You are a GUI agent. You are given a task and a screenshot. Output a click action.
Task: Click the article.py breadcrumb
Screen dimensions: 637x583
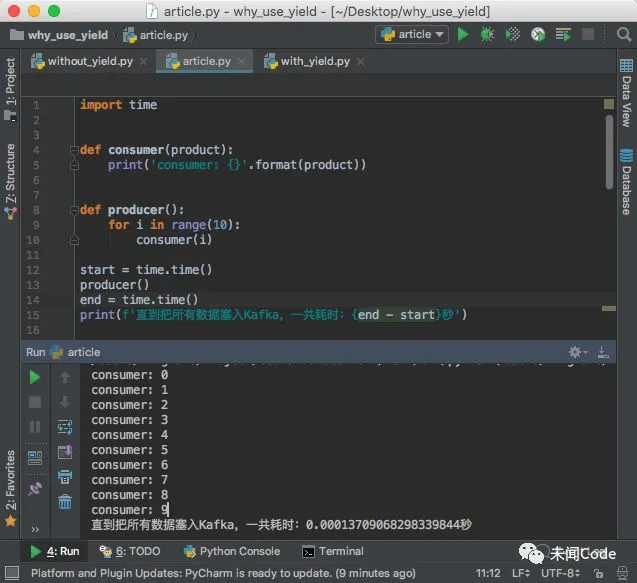[156, 35]
